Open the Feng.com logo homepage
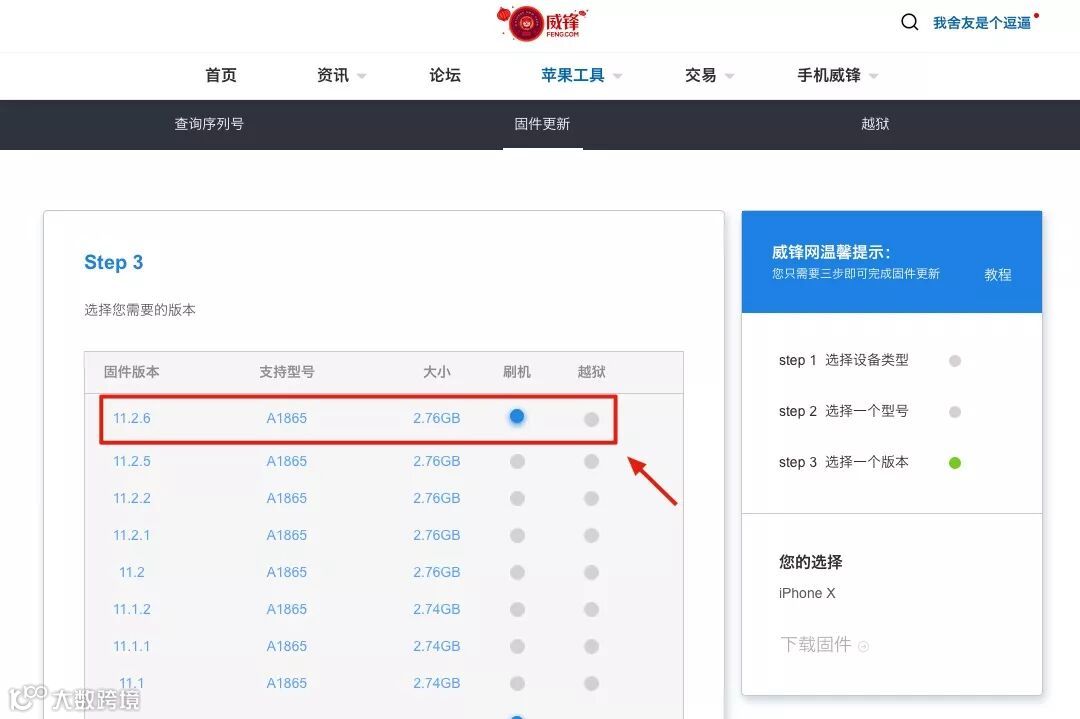The width and height of the screenshot is (1080, 719). pyautogui.click(x=543, y=23)
